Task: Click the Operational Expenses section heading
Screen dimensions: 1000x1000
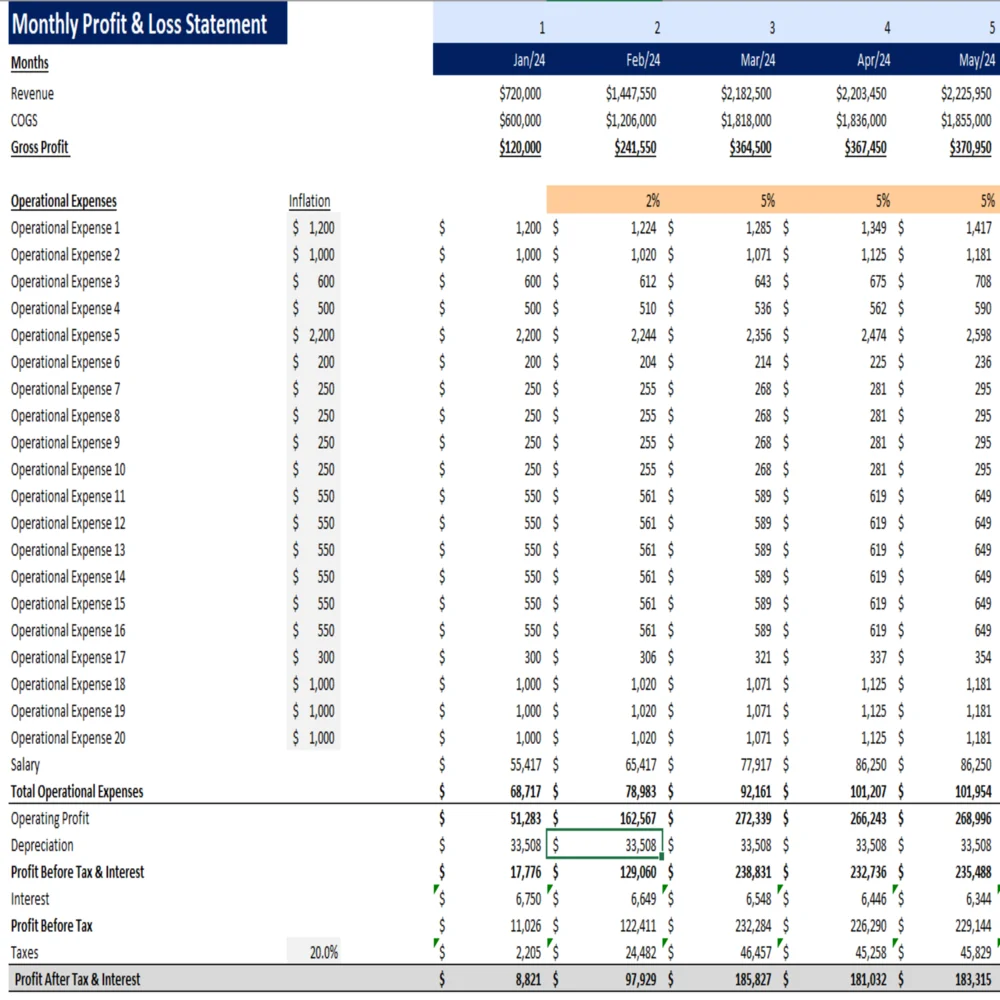Action: [64, 201]
